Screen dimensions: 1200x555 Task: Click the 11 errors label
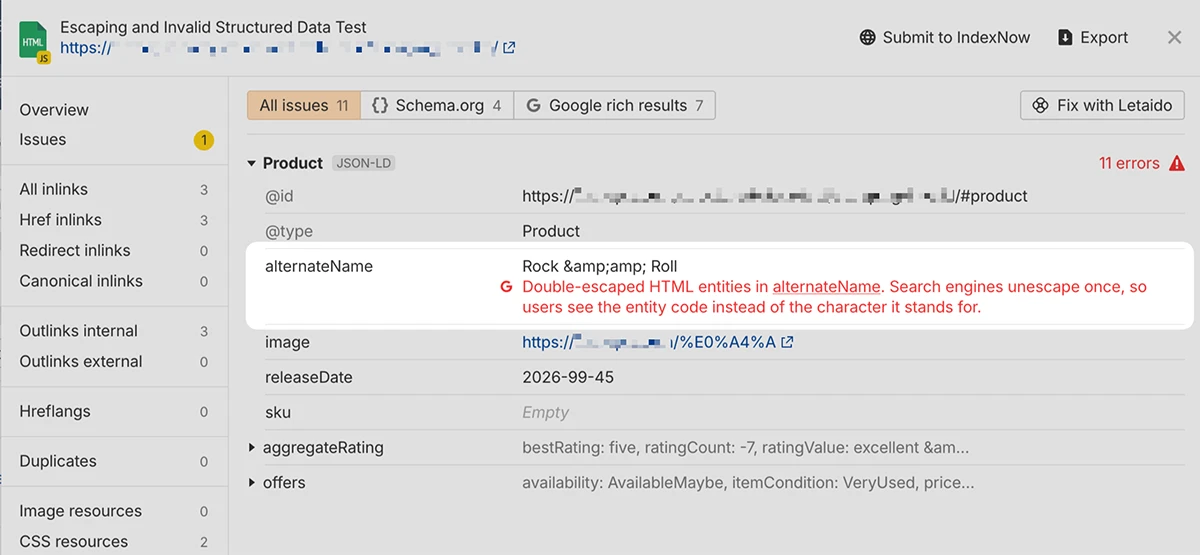tap(1129, 163)
